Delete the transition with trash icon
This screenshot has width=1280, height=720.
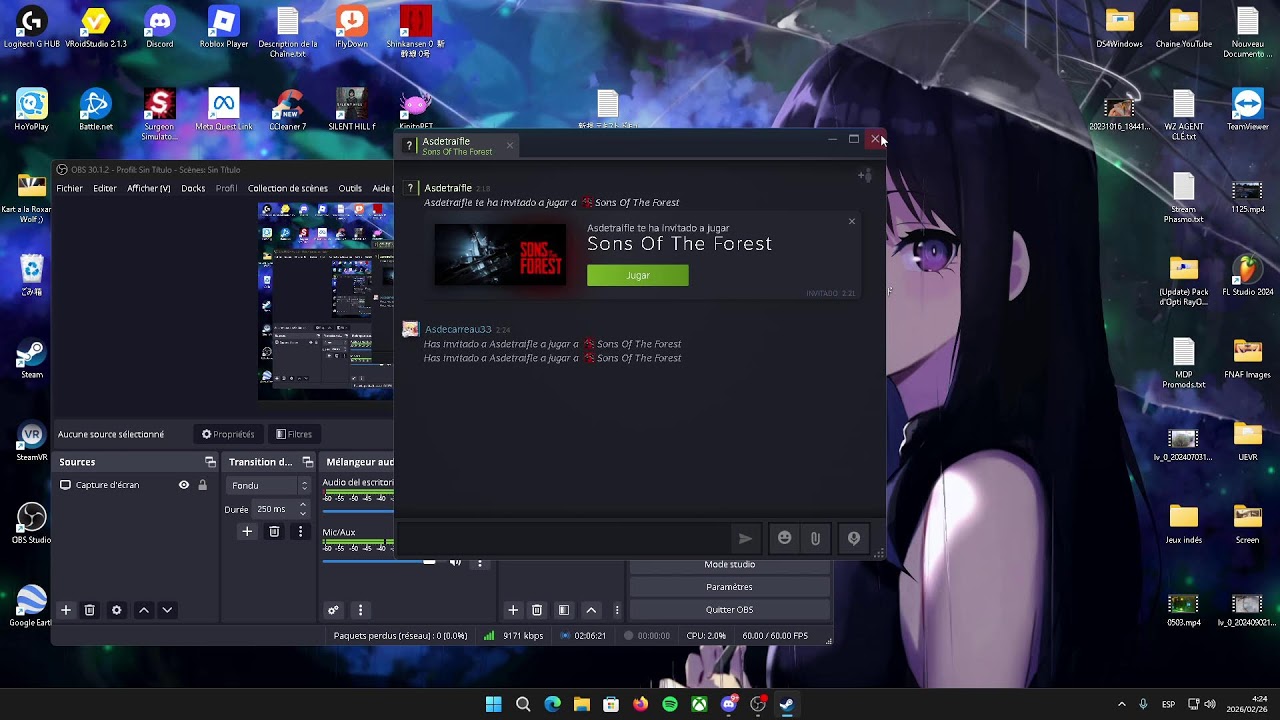pyautogui.click(x=274, y=531)
